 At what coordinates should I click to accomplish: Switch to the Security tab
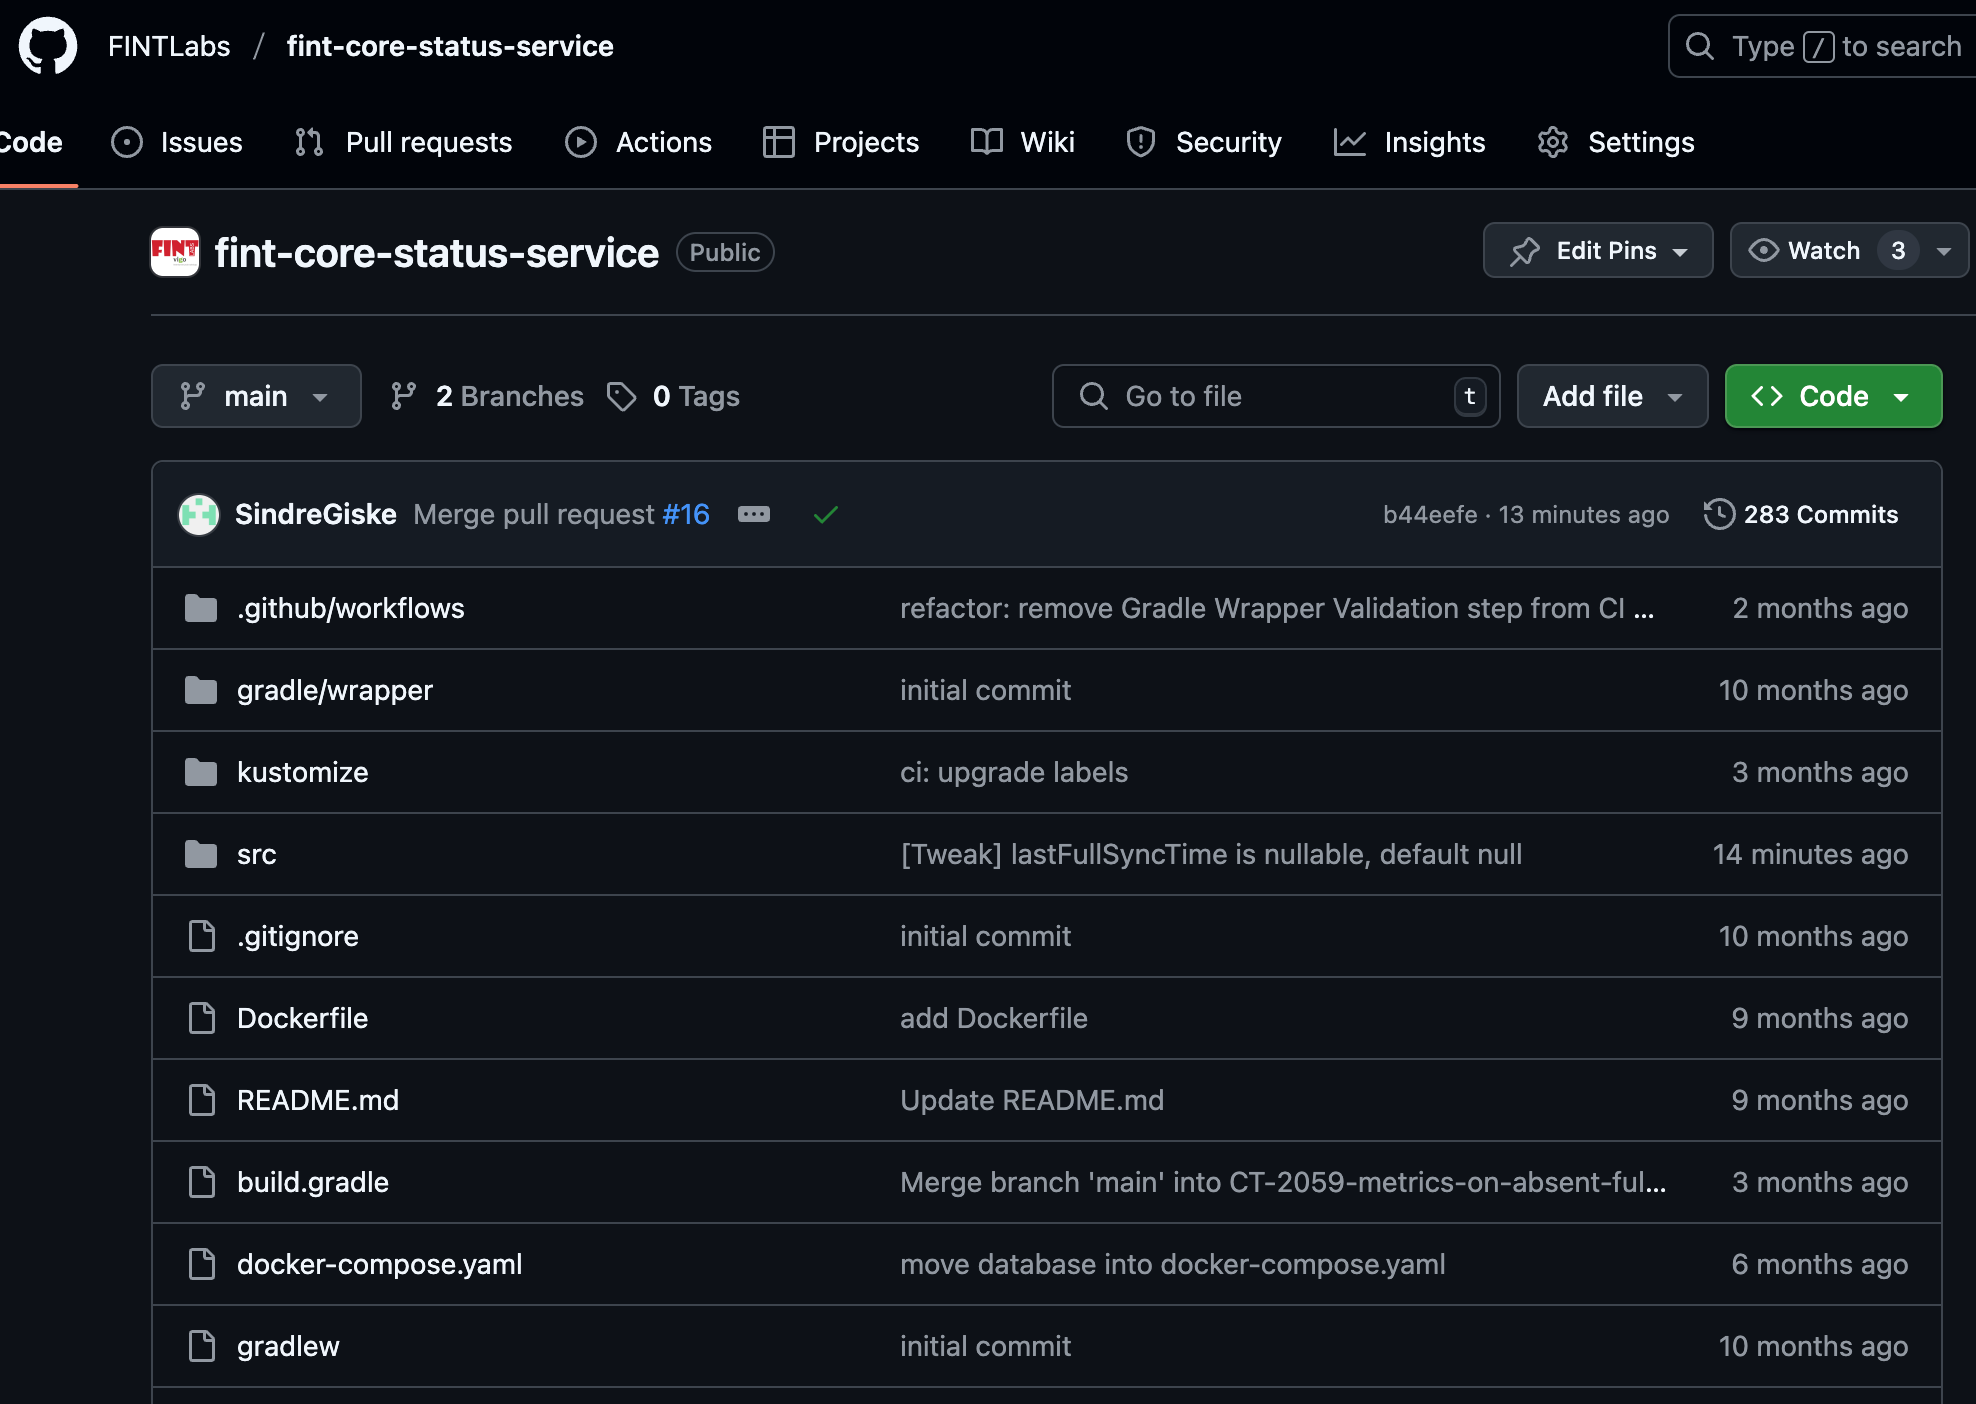tap(1204, 142)
